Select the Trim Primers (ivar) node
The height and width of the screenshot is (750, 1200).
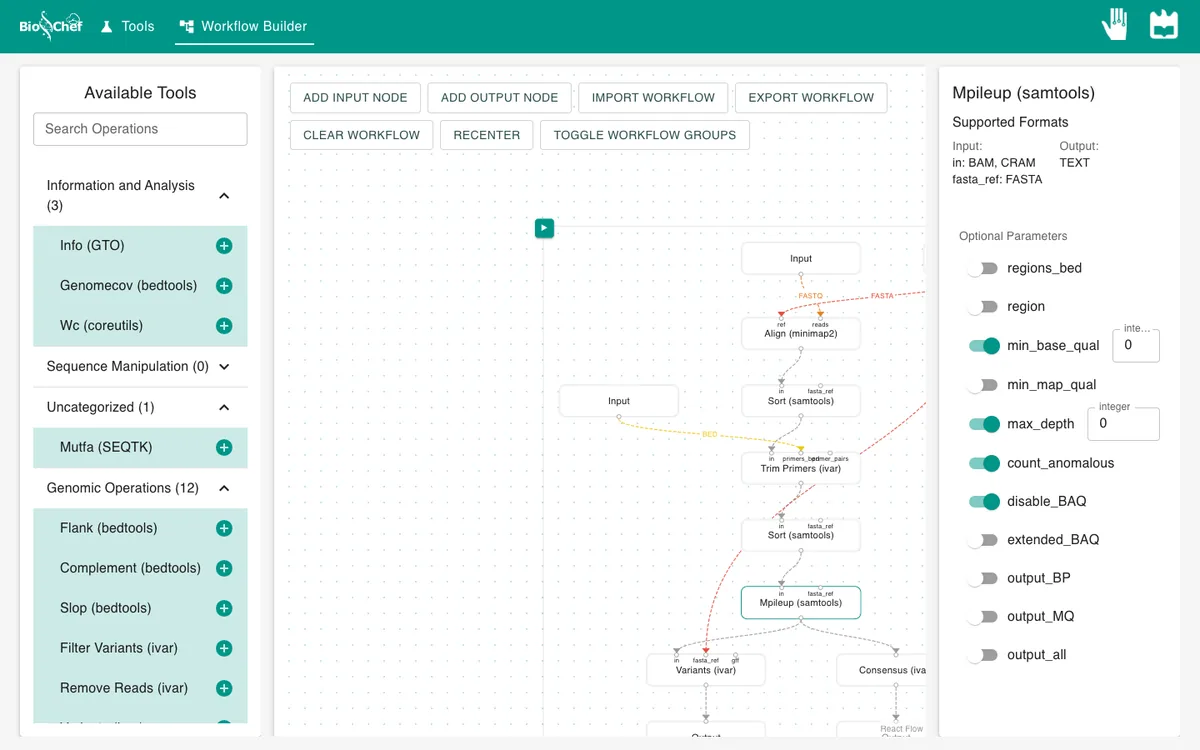[x=801, y=468]
